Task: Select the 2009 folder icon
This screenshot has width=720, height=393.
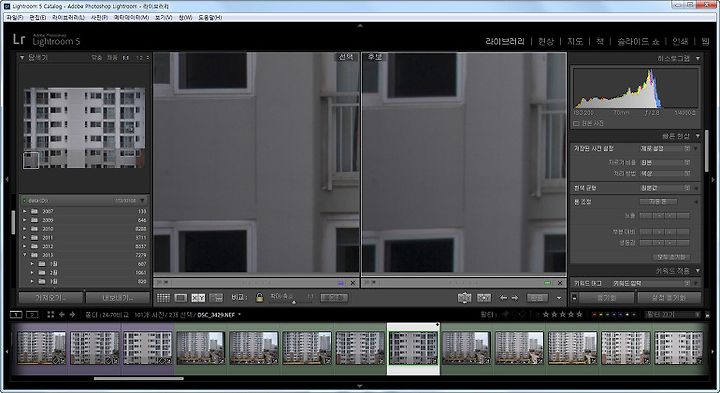Action: click(x=34, y=220)
